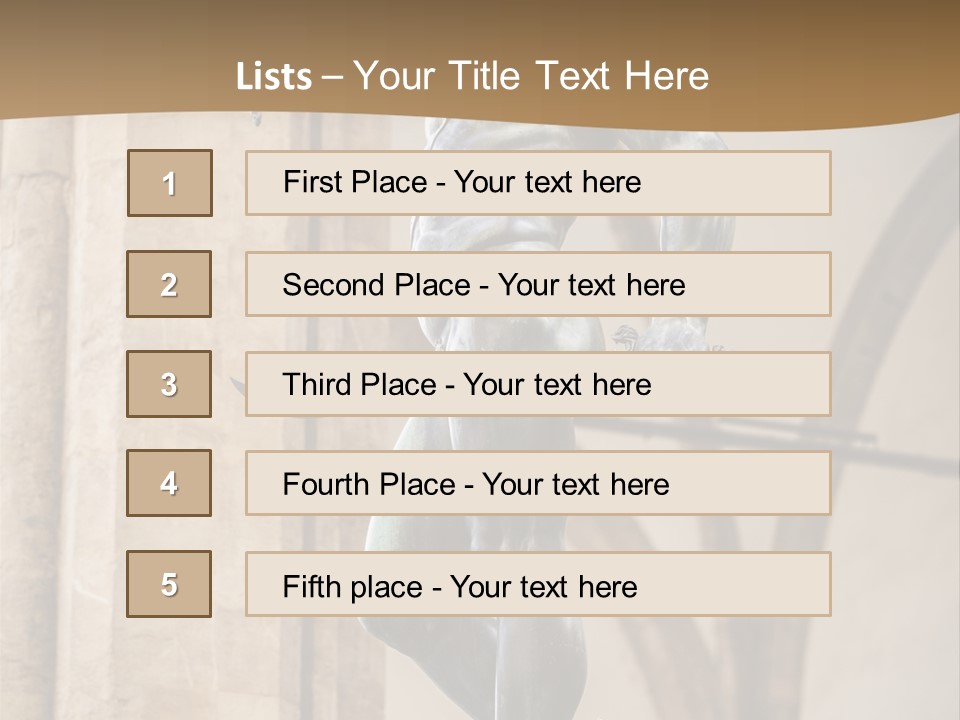Click 'Your text here' in Second Place row
Screen dimensions: 960x720
tap(592, 285)
